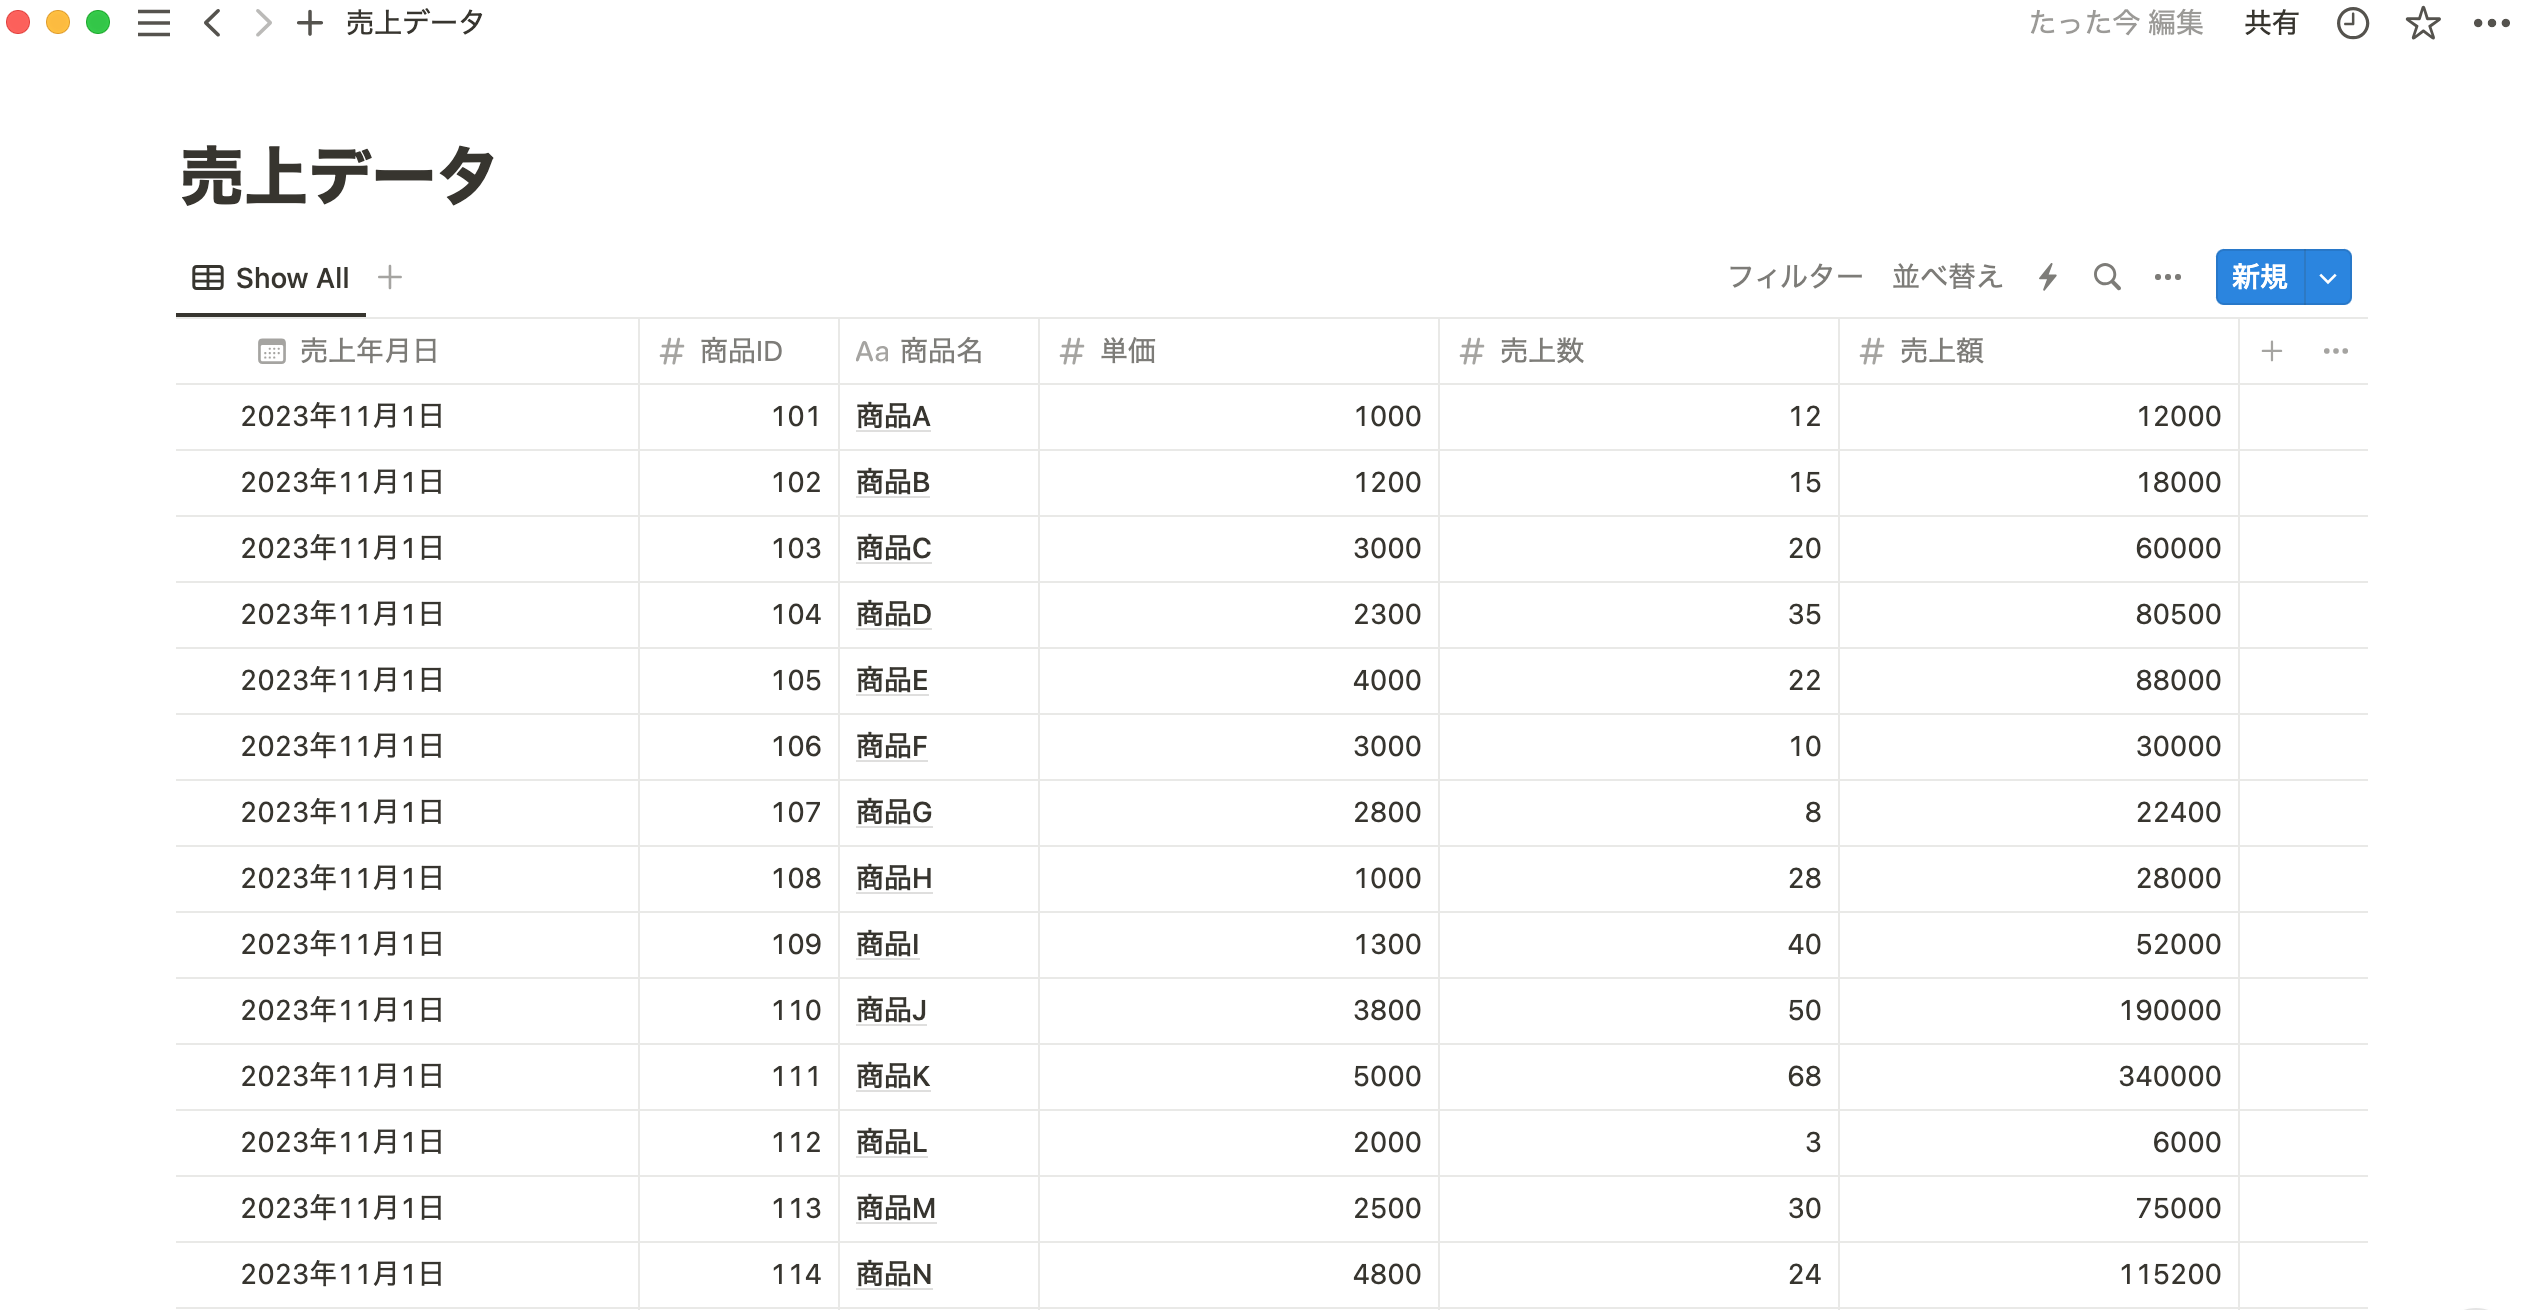
Task: Select 売上額 cell 190000
Action: [2039, 1010]
